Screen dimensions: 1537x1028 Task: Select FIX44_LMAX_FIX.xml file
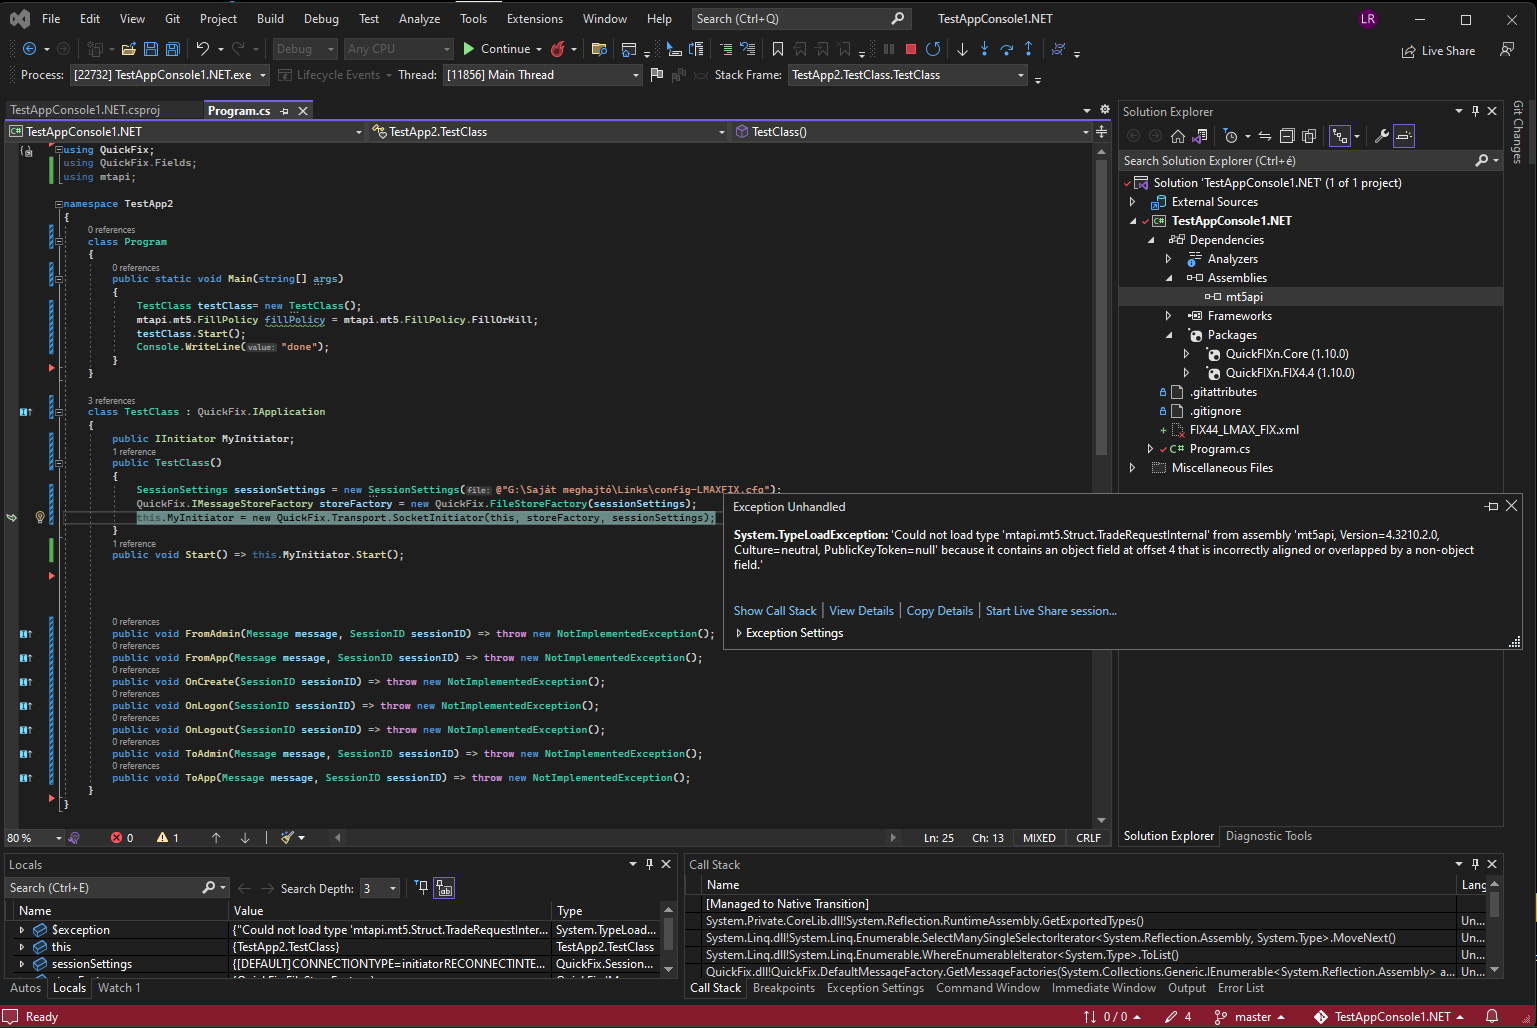[1244, 430]
